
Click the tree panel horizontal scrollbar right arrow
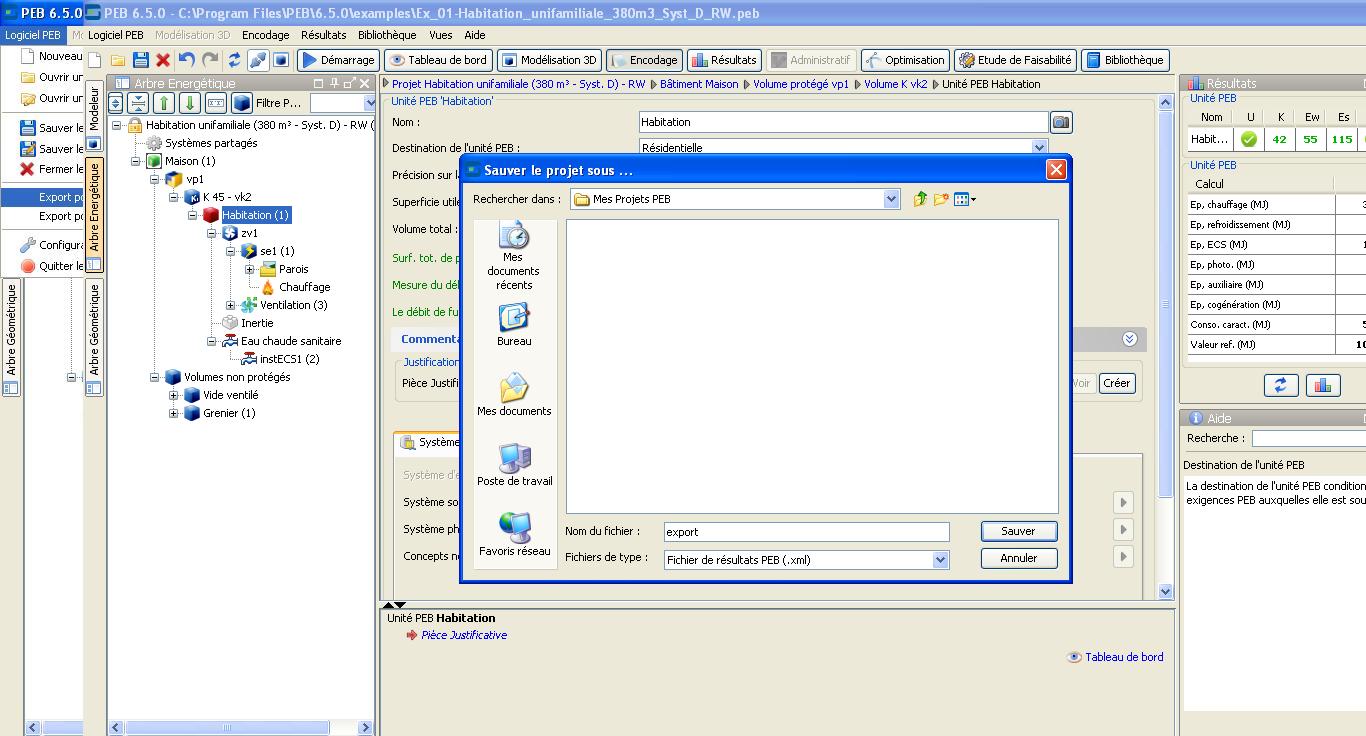click(x=365, y=728)
